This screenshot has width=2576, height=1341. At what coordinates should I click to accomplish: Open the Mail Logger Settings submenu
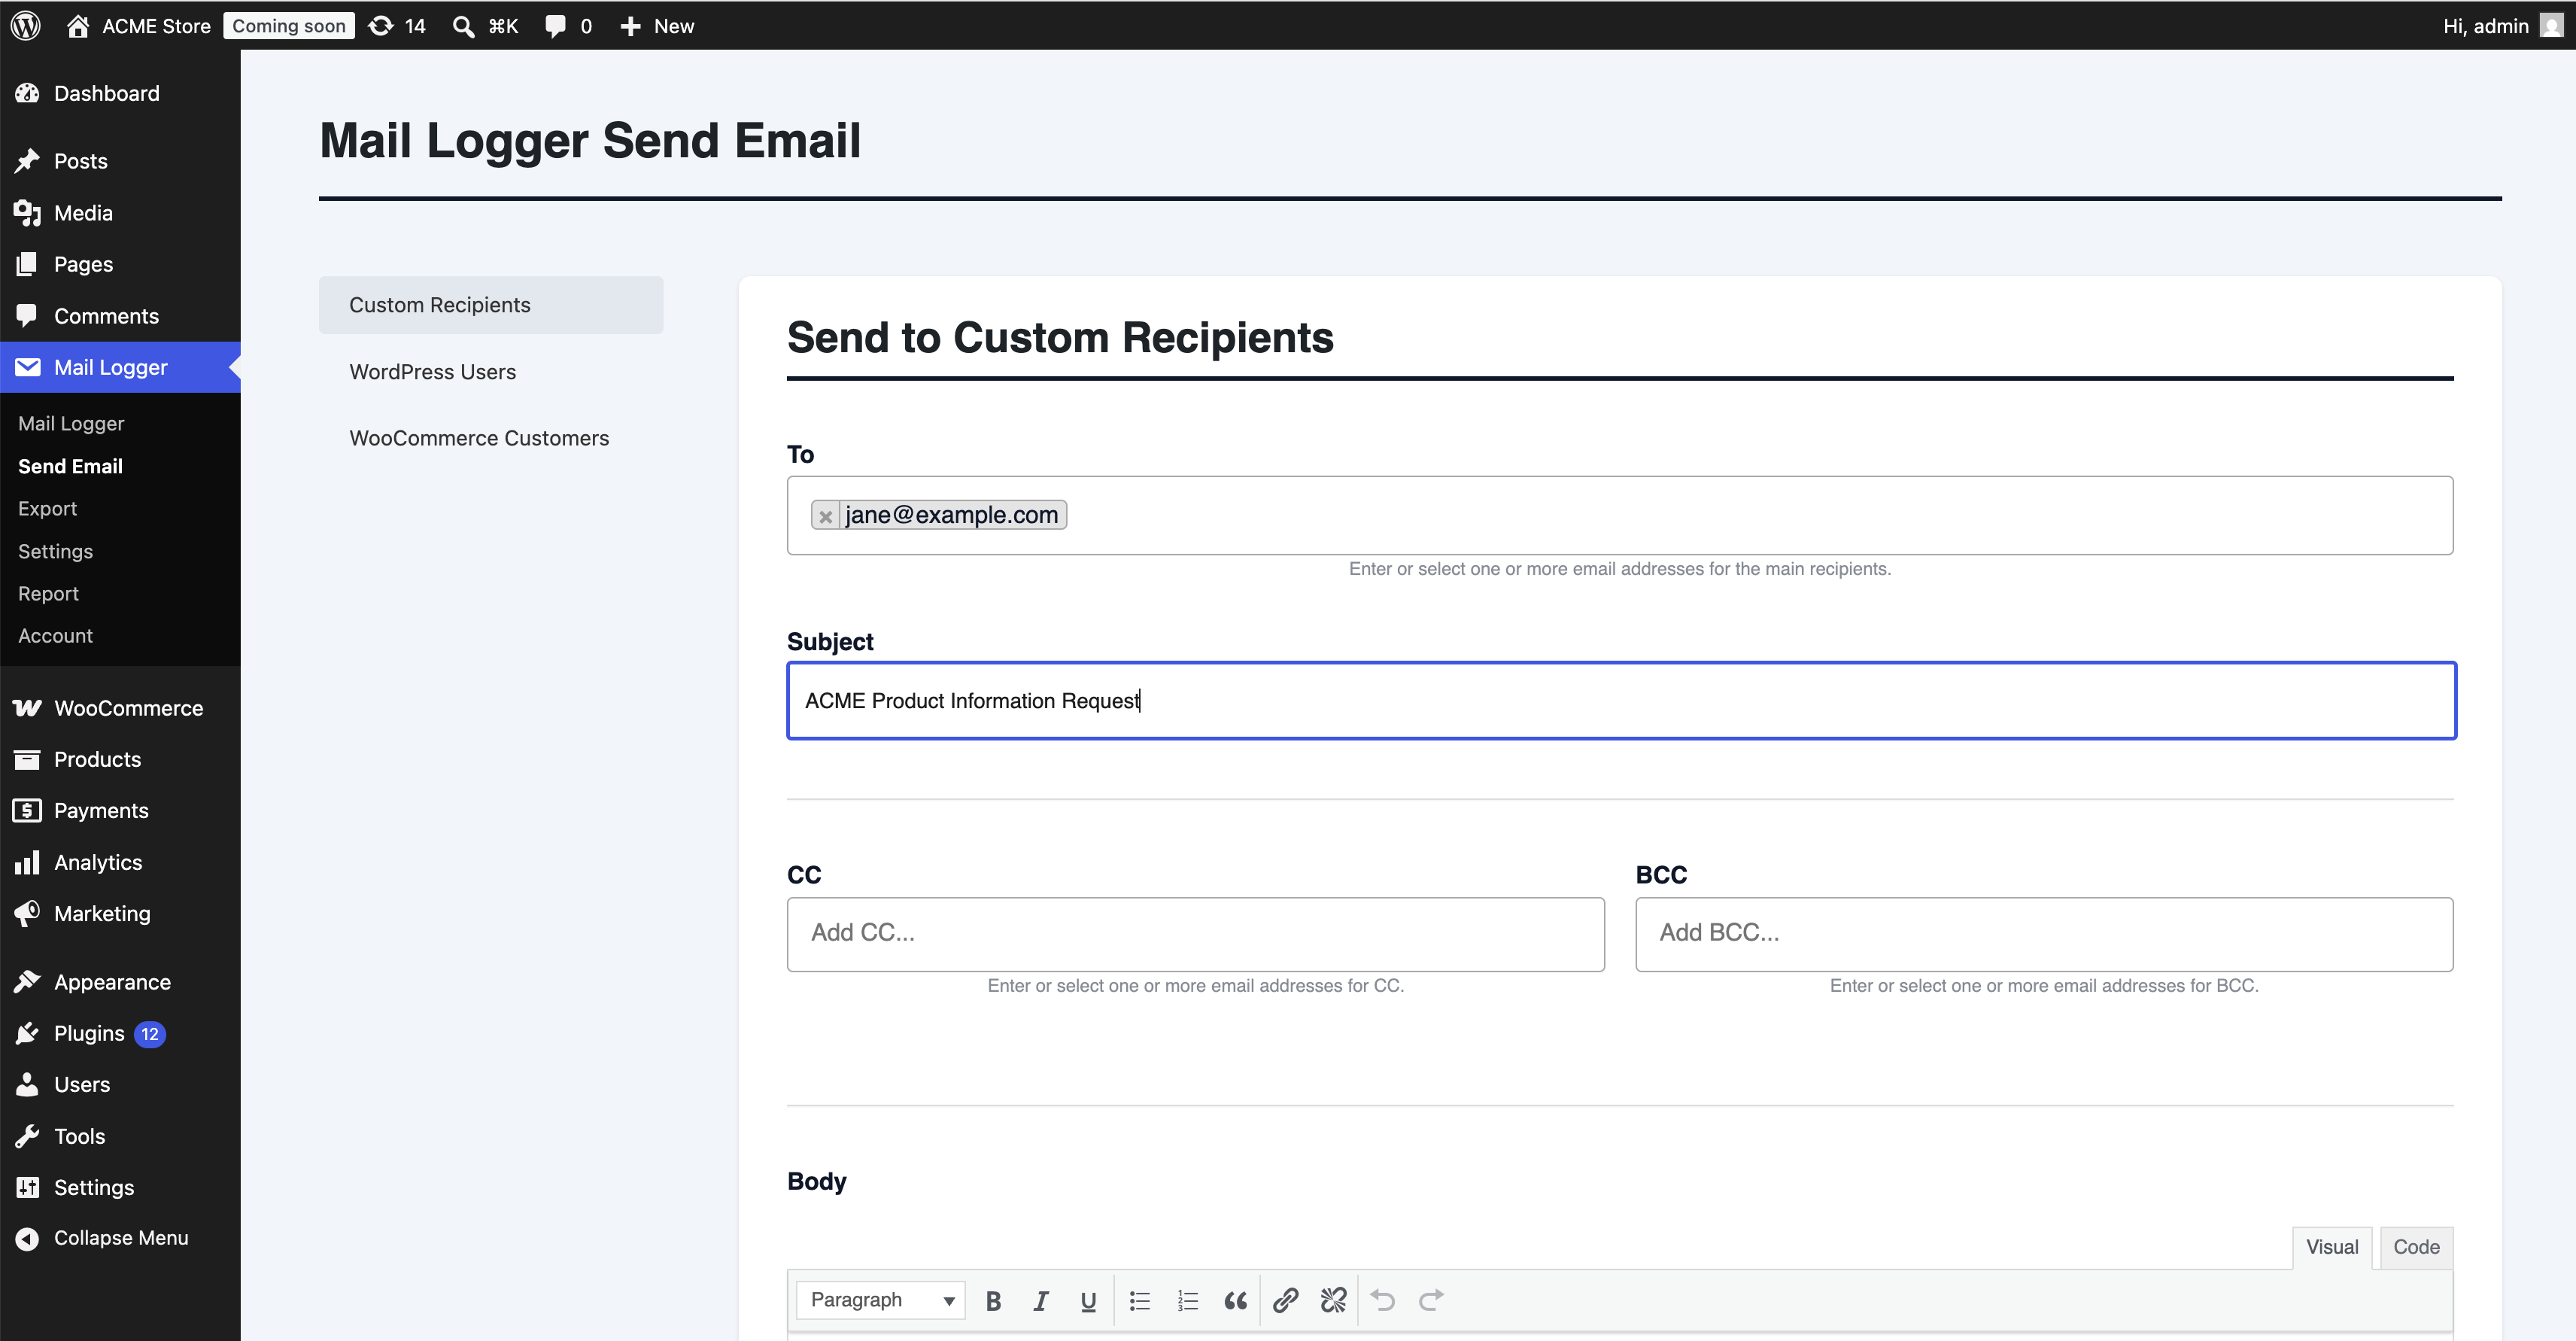coord(55,551)
